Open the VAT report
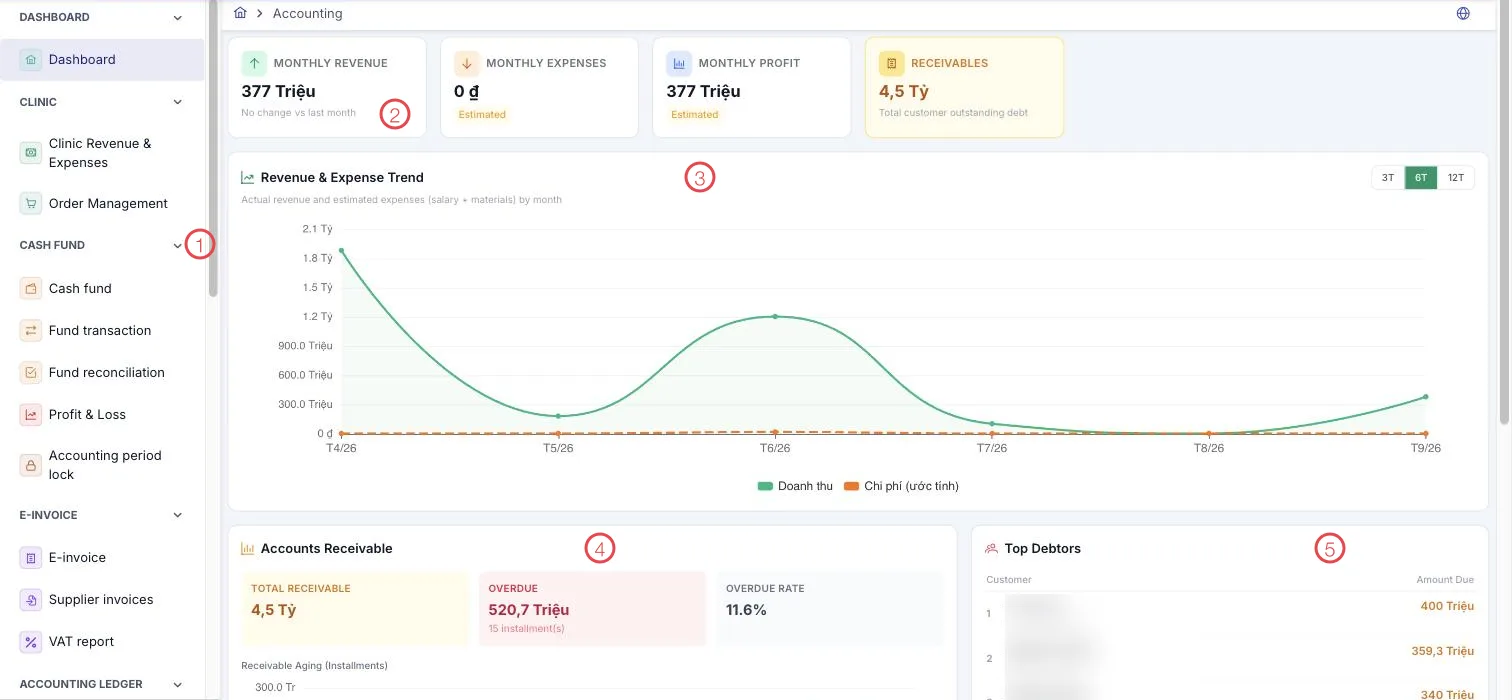Viewport: 1512px width, 700px height. point(102,642)
